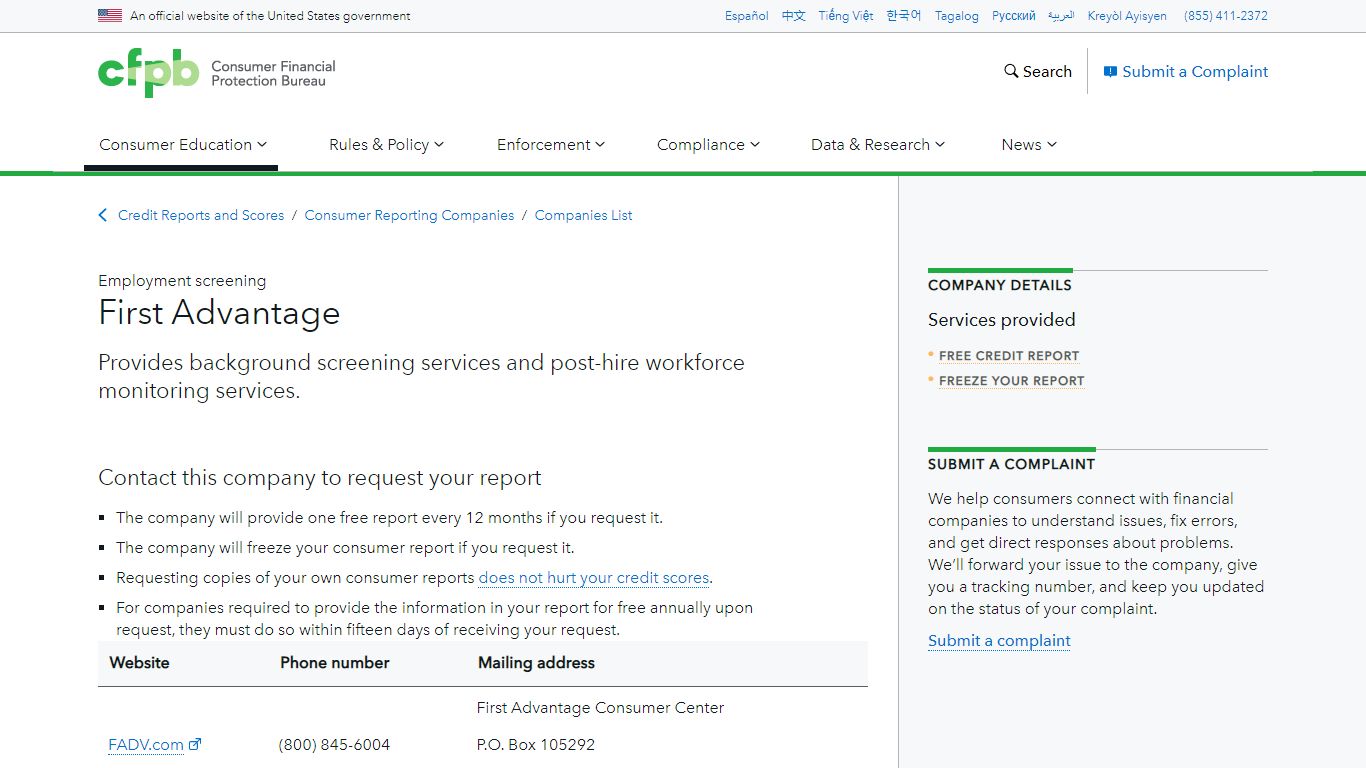Click the Submit a Complaint speech bubble icon
The width and height of the screenshot is (1366, 768).
point(1110,72)
